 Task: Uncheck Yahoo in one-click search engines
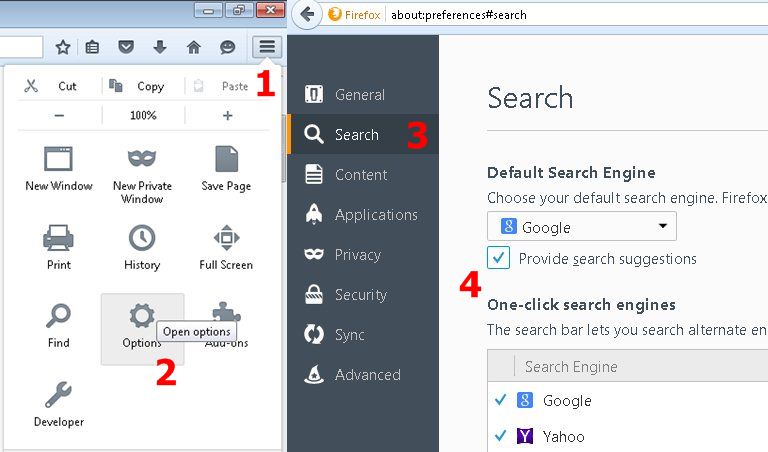[500, 435]
